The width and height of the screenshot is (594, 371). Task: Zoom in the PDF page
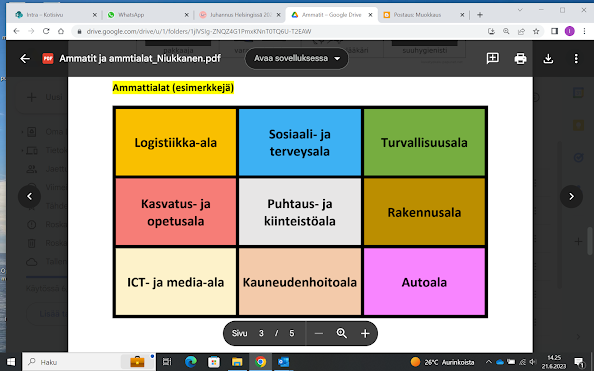pos(365,333)
